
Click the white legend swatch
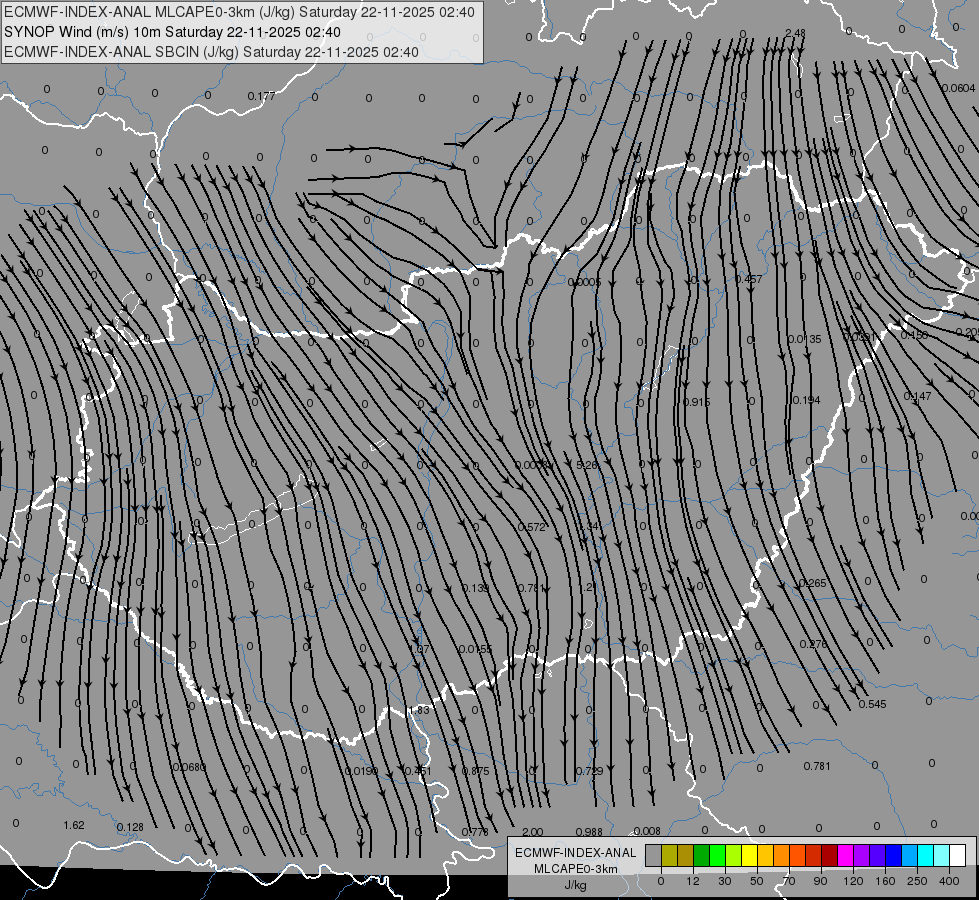pos(958,855)
